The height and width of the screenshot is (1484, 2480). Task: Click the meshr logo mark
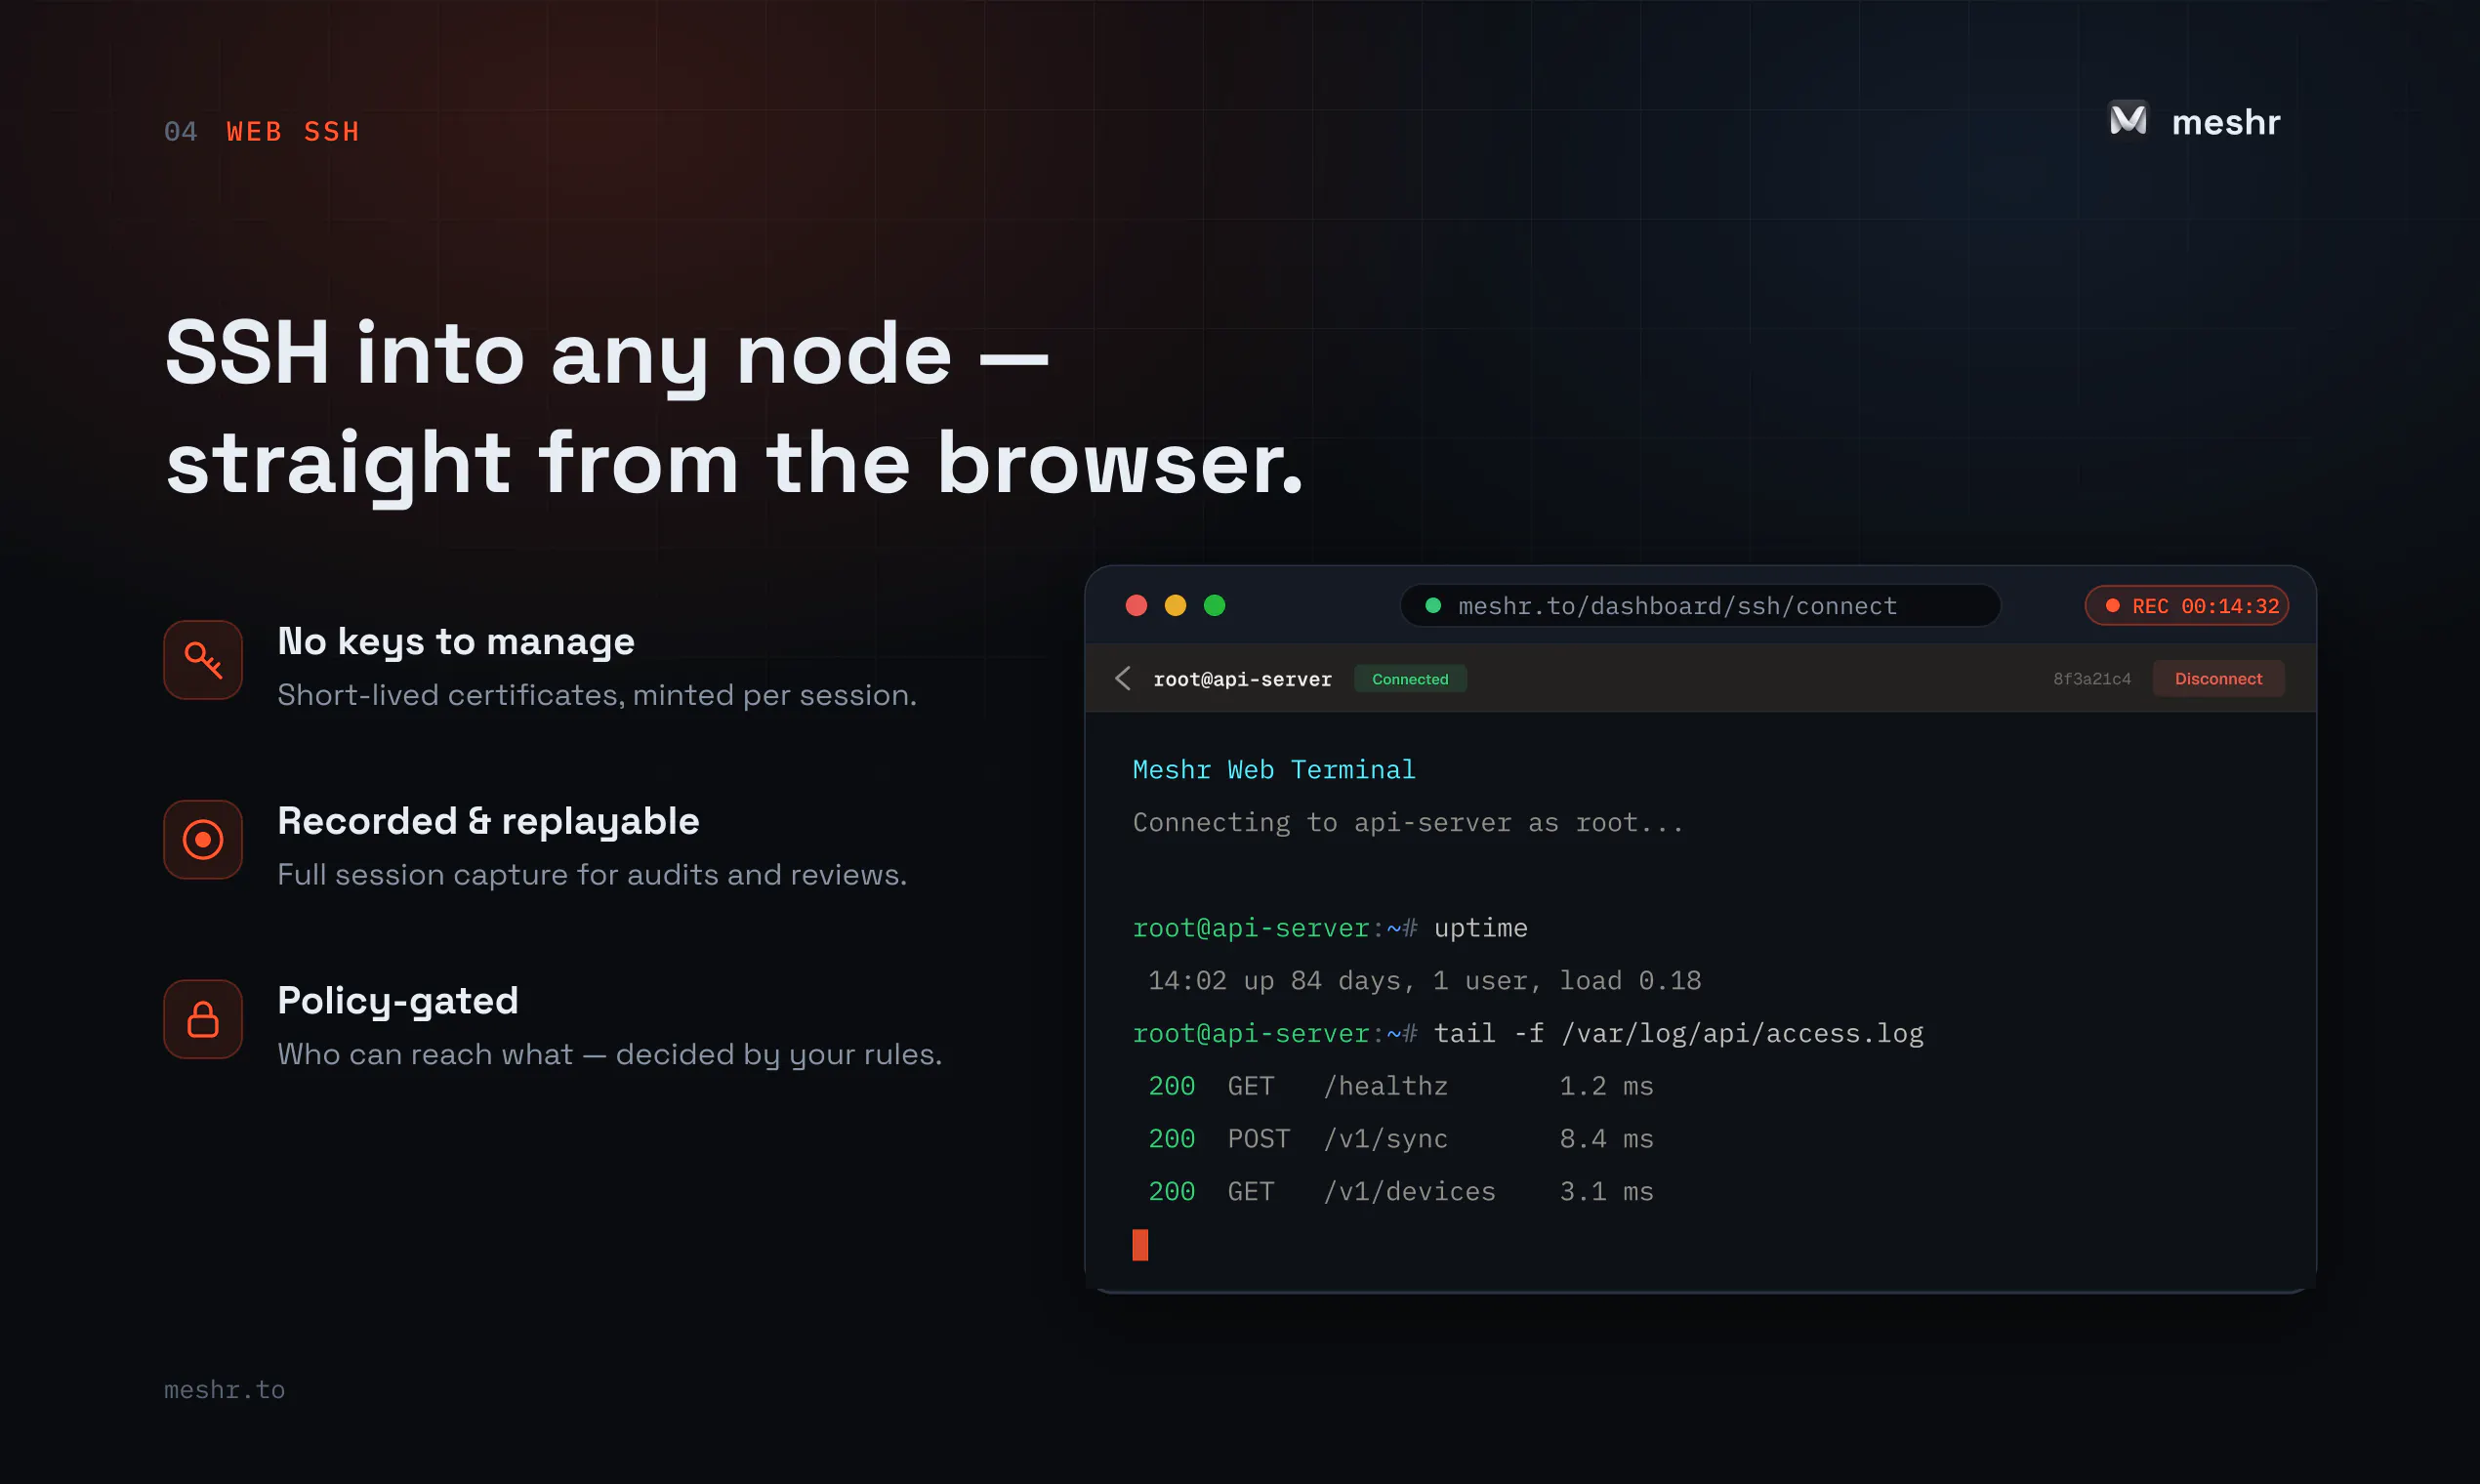(2128, 121)
